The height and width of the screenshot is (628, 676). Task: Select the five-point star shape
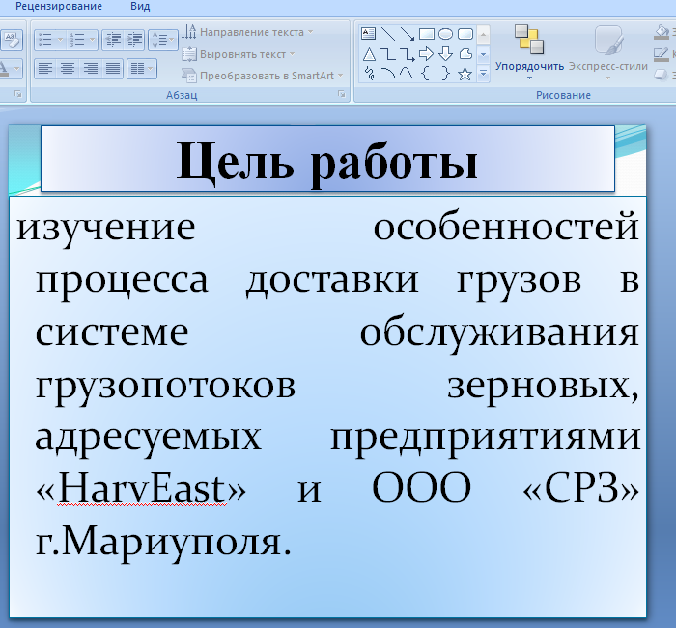[x=465, y=74]
